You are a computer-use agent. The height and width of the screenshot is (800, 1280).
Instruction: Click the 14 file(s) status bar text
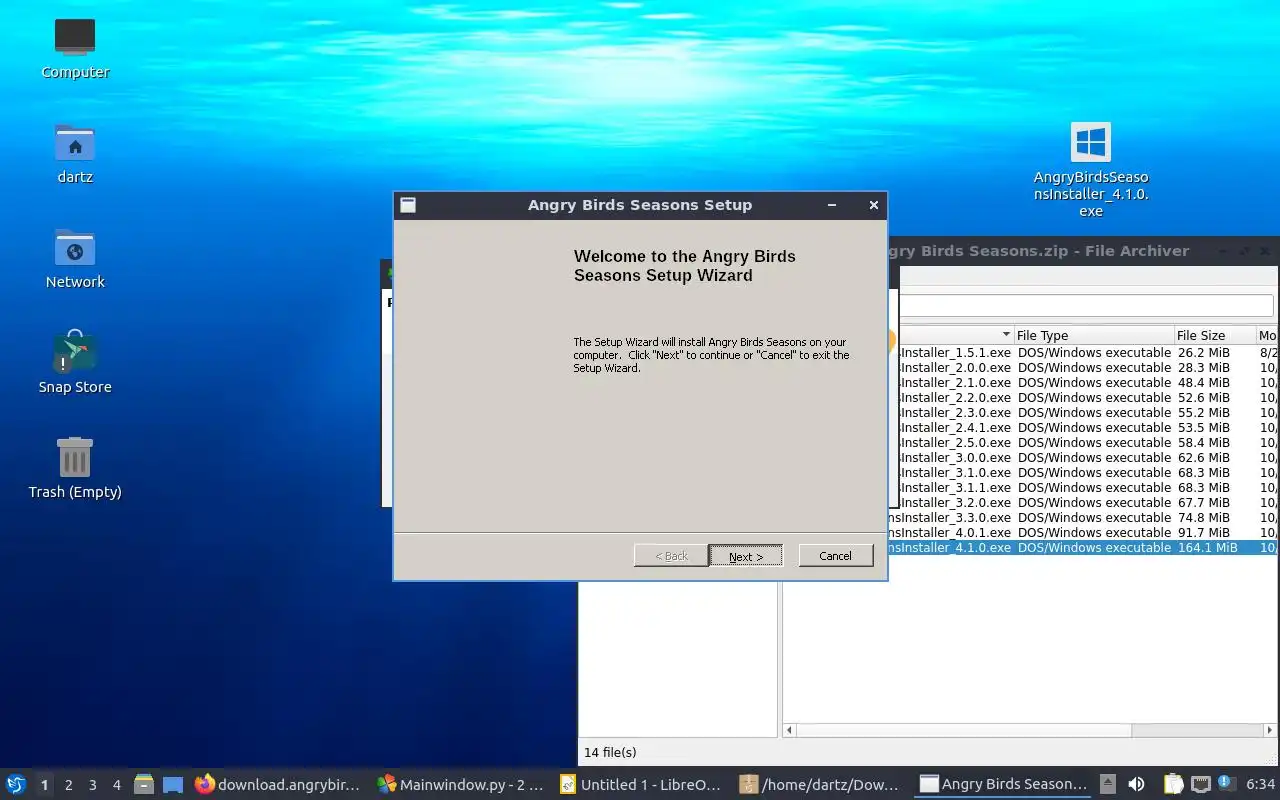coord(610,752)
